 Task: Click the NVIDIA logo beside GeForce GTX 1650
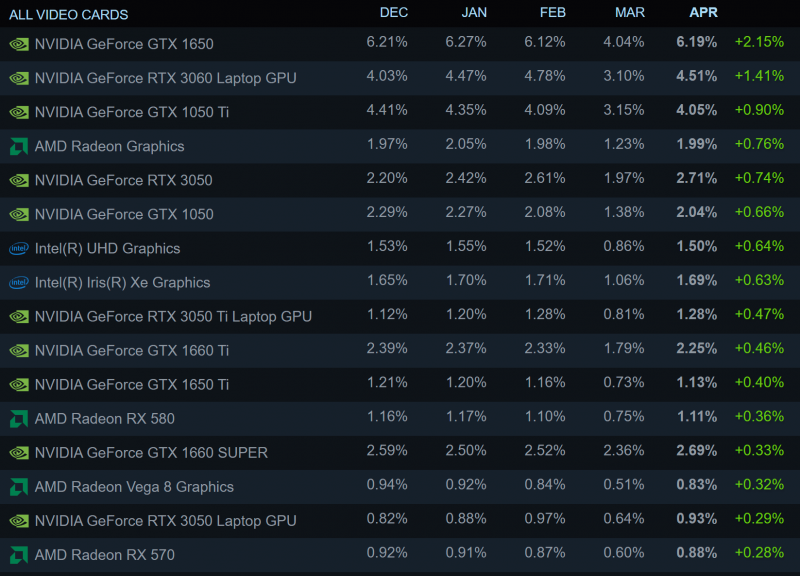pyautogui.click(x=18, y=44)
